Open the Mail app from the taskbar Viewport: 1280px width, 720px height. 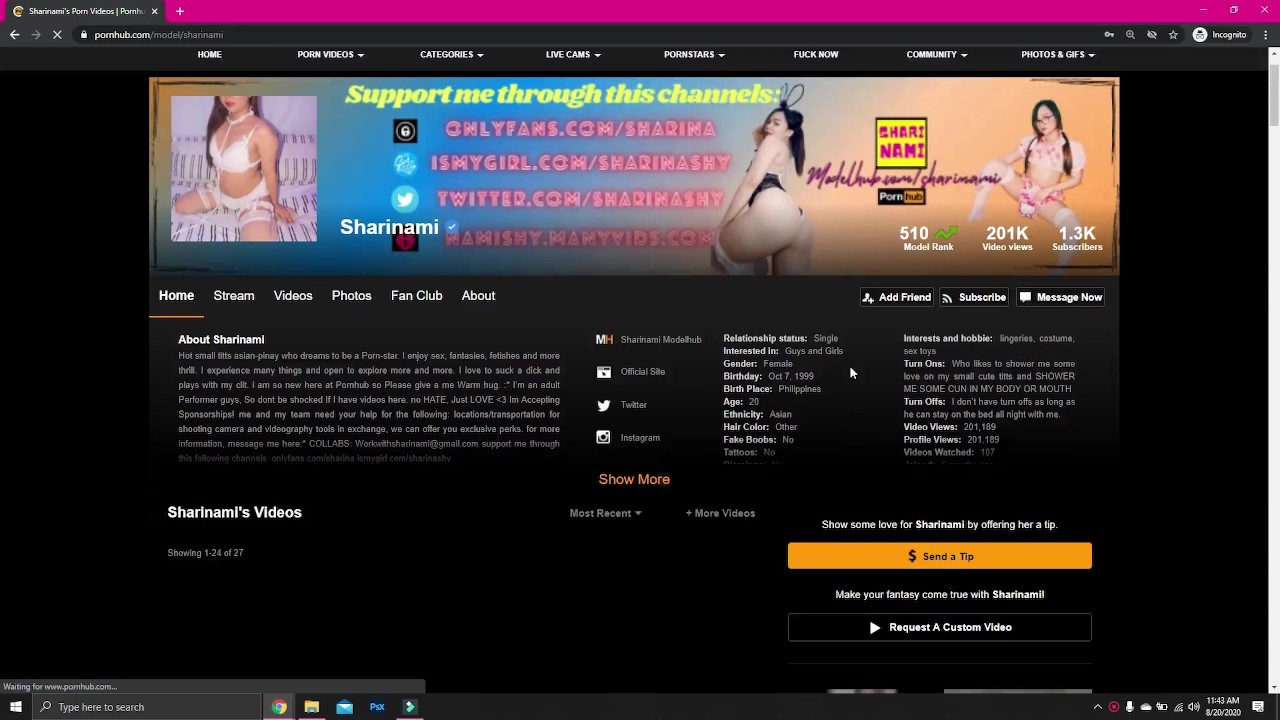[344, 707]
